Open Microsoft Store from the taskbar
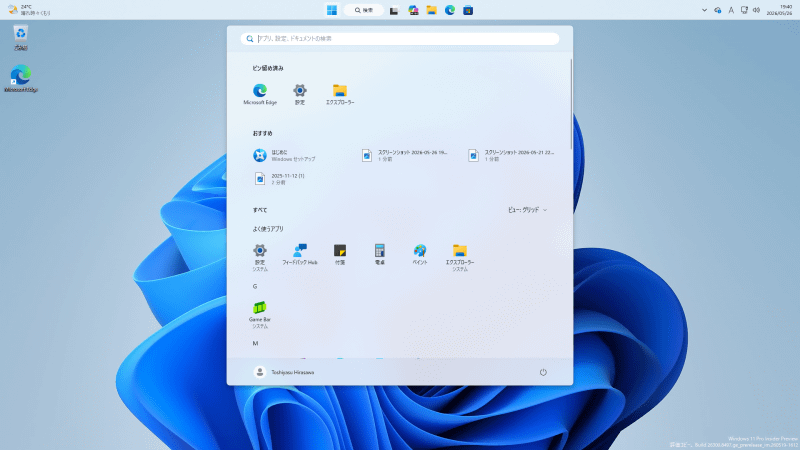 468,10
